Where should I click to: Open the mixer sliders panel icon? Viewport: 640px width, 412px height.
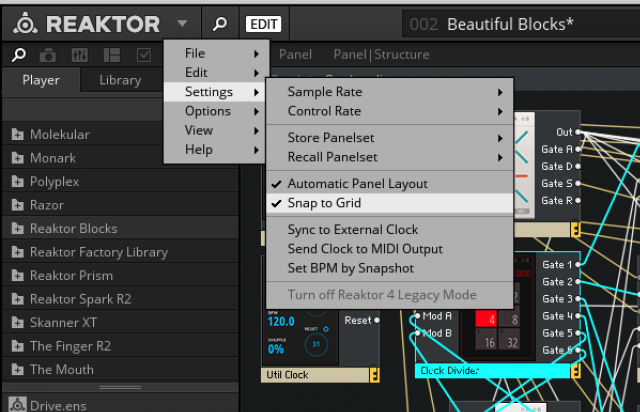tap(80, 54)
